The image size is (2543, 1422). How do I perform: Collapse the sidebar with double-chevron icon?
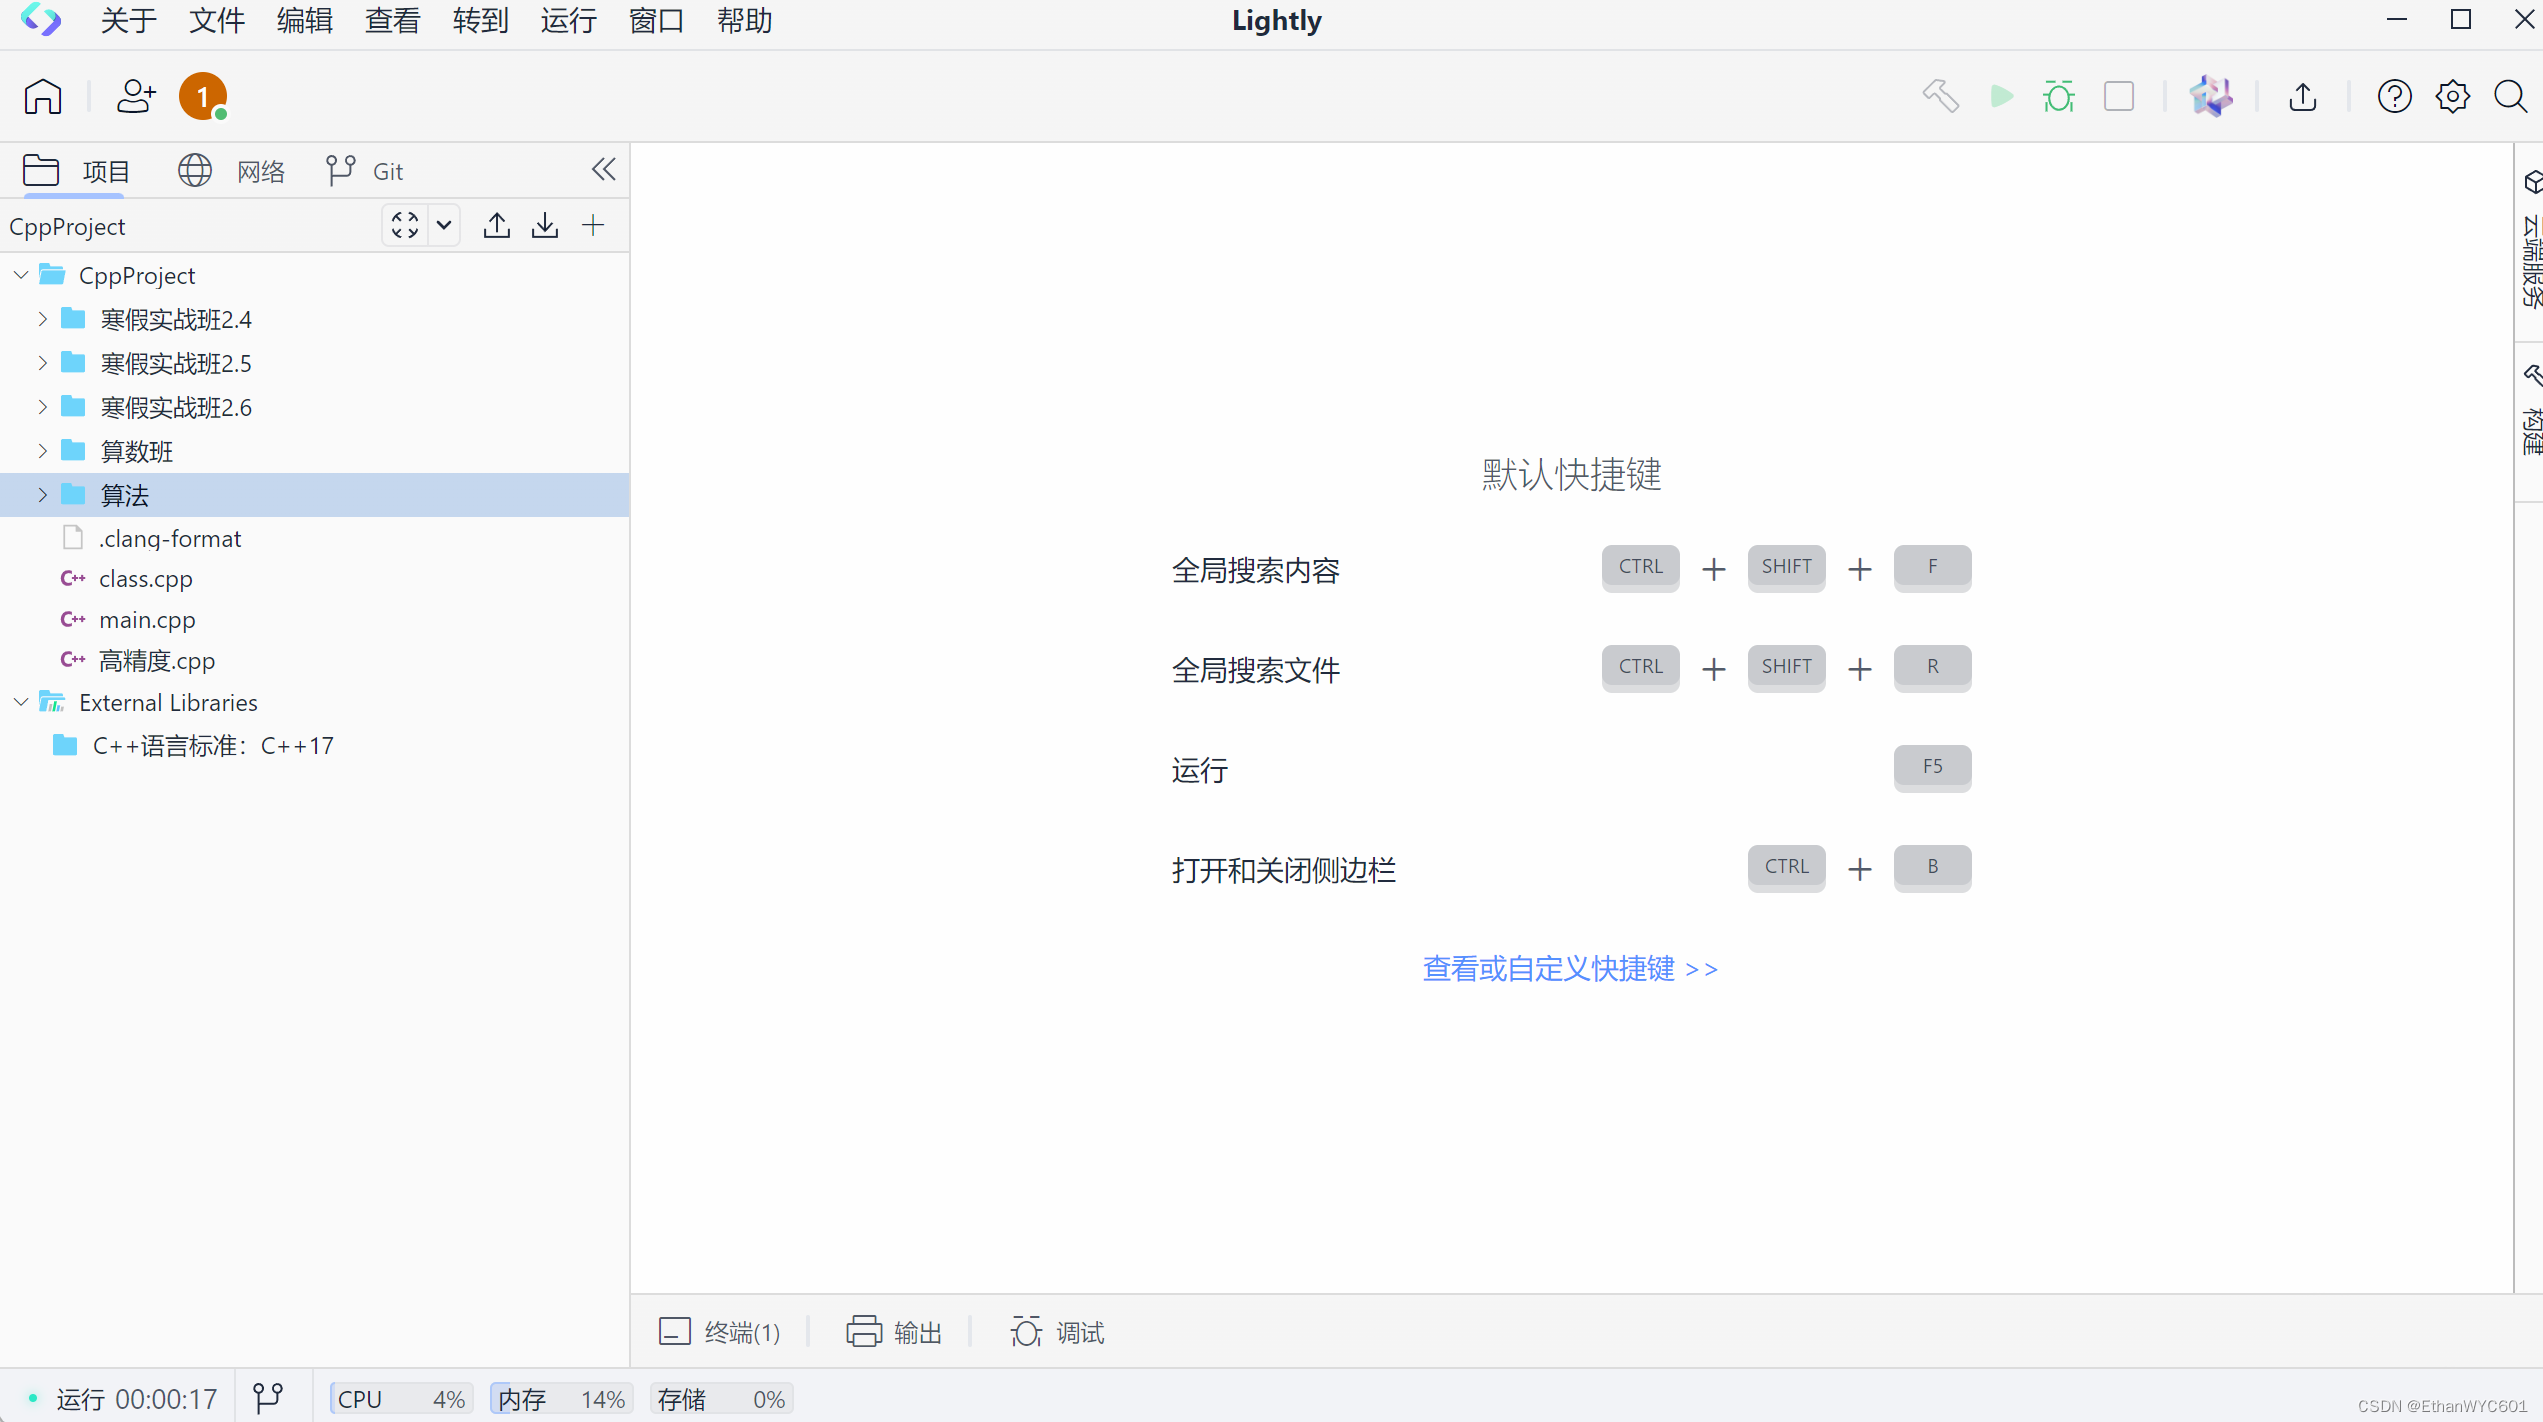click(x=603, y=170)
